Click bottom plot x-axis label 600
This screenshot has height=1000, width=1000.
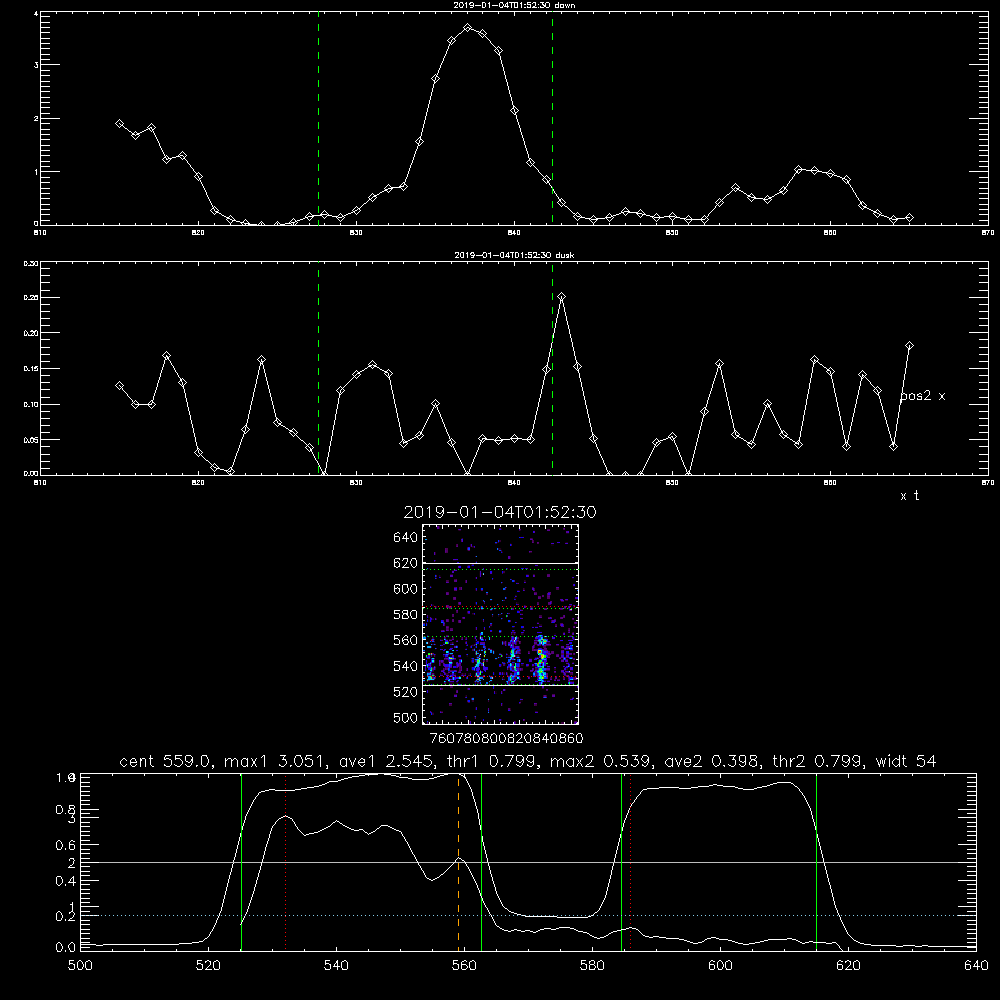(720, 965)
